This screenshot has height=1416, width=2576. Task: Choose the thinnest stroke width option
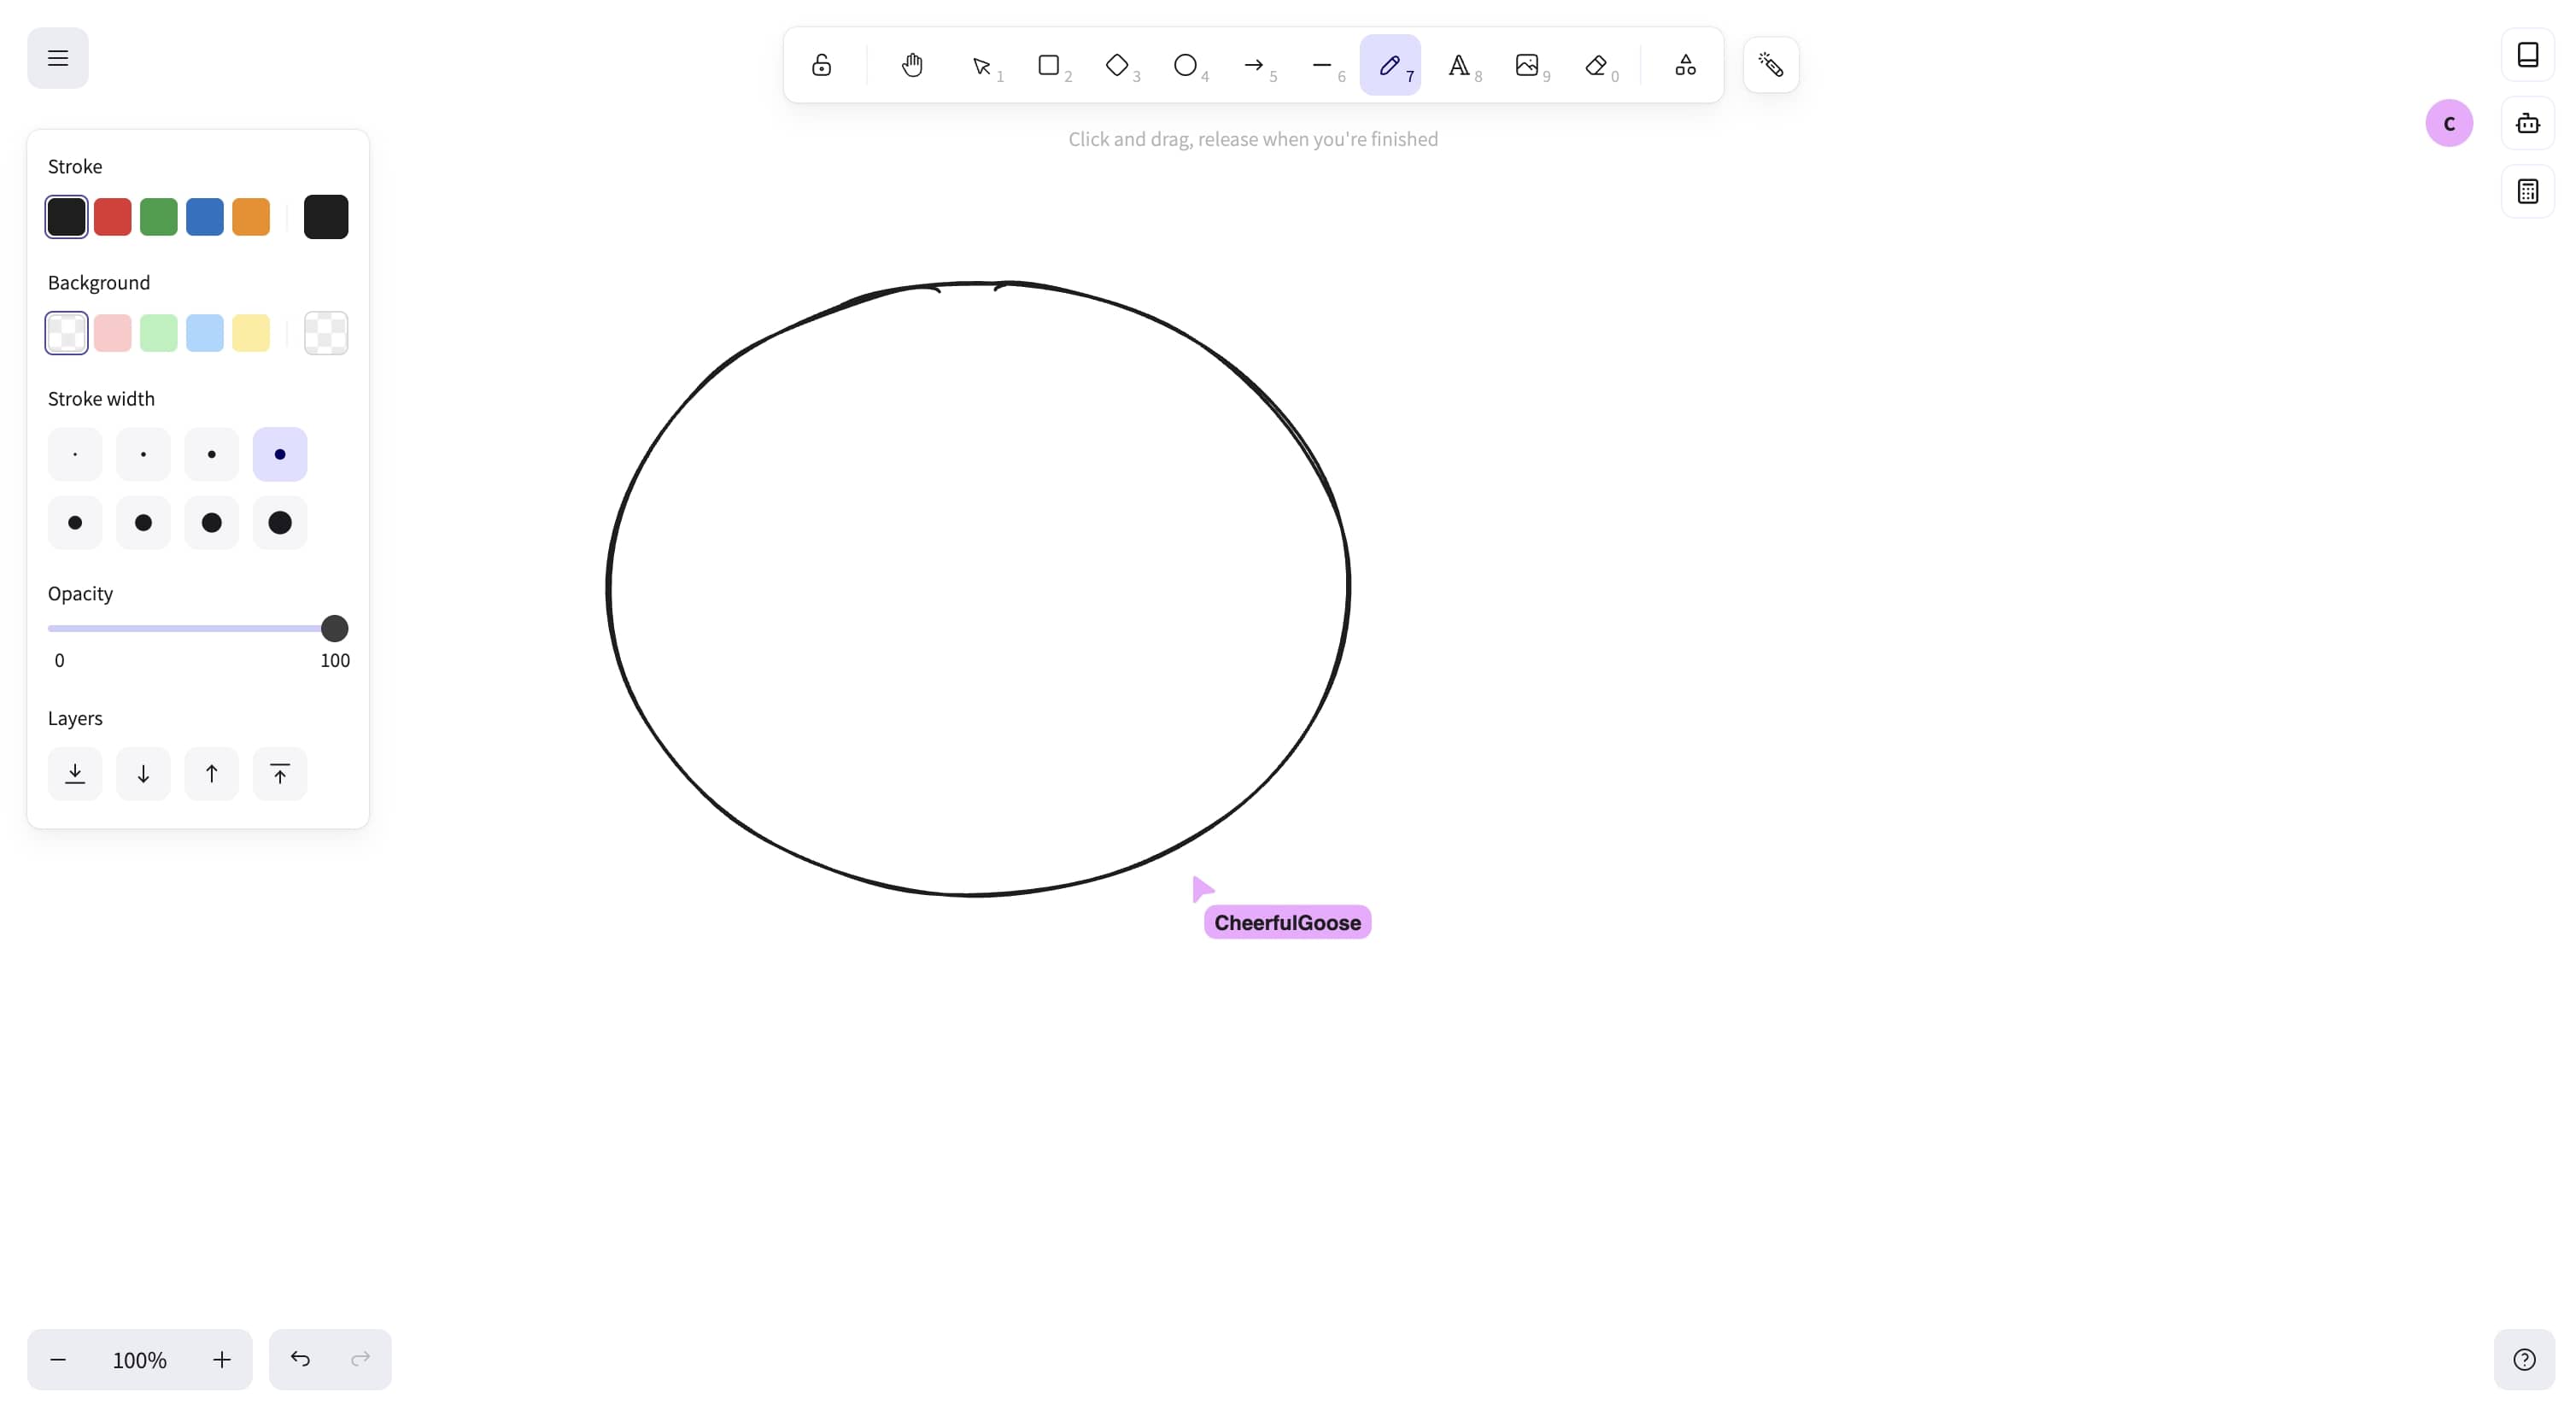coord(75,455)
